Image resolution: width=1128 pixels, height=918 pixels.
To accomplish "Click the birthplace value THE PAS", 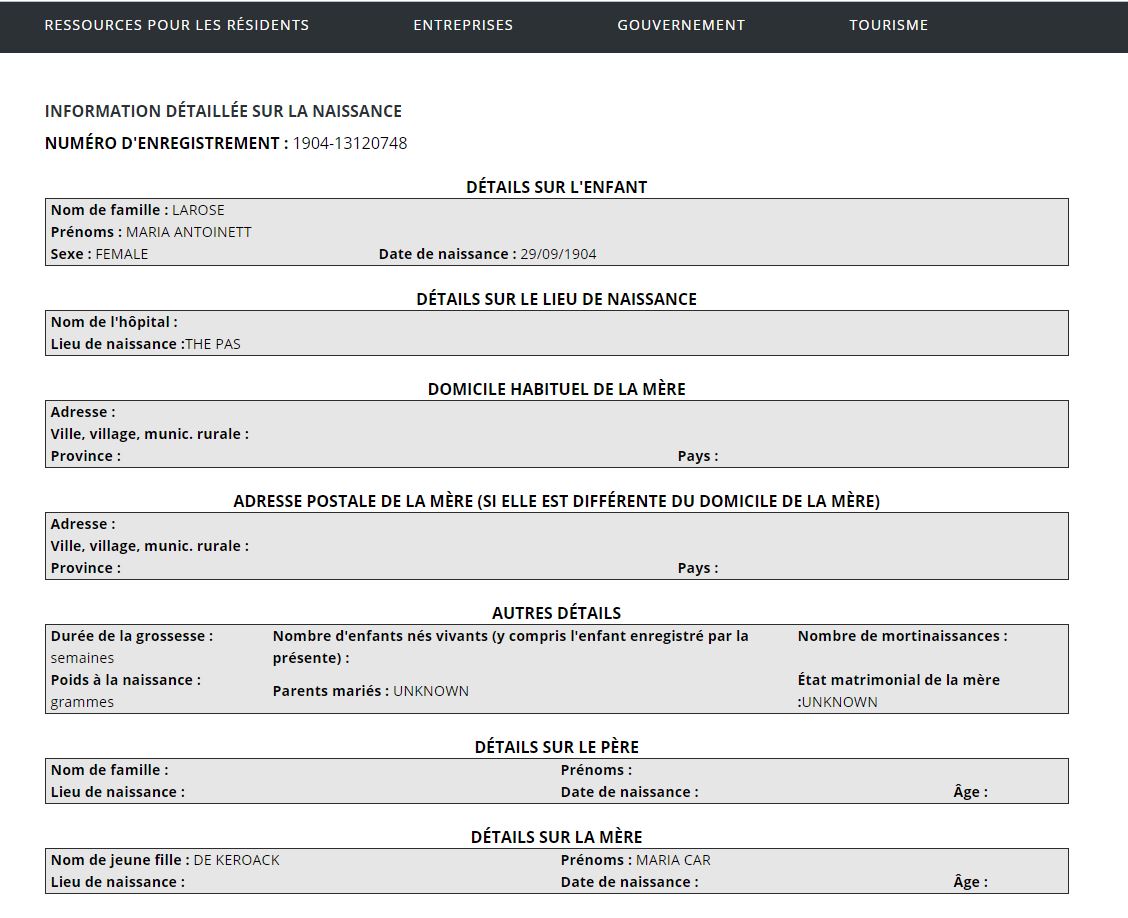I will coord(213,344).
